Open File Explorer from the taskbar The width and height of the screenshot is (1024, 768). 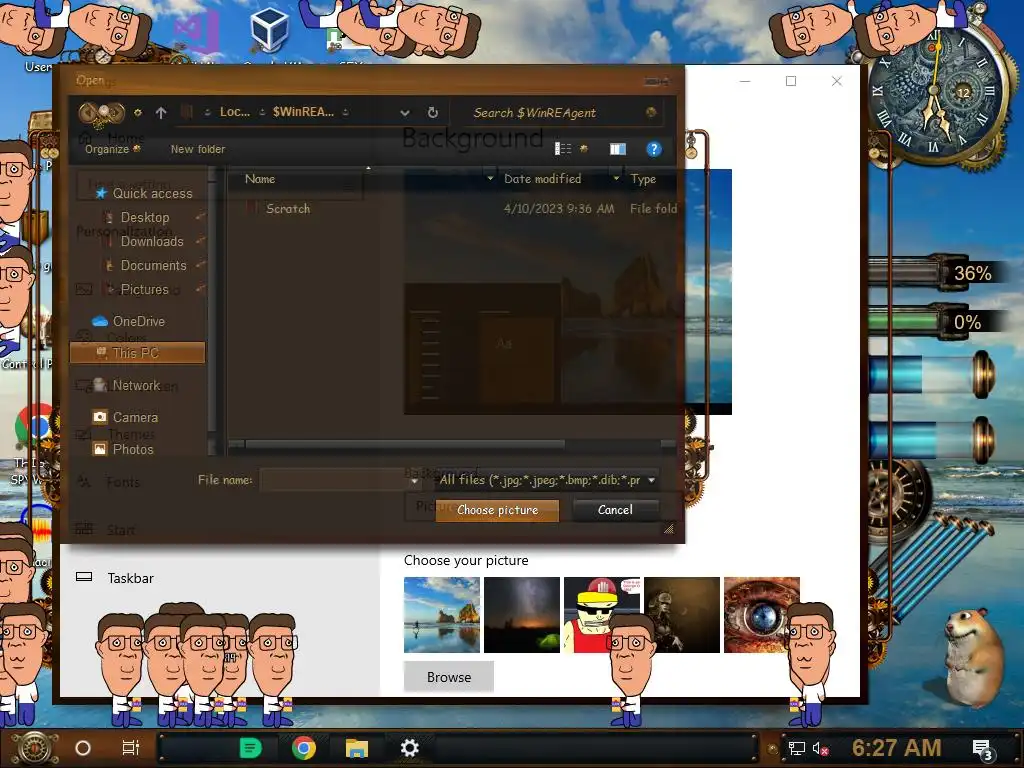click(x=357, y=748)
